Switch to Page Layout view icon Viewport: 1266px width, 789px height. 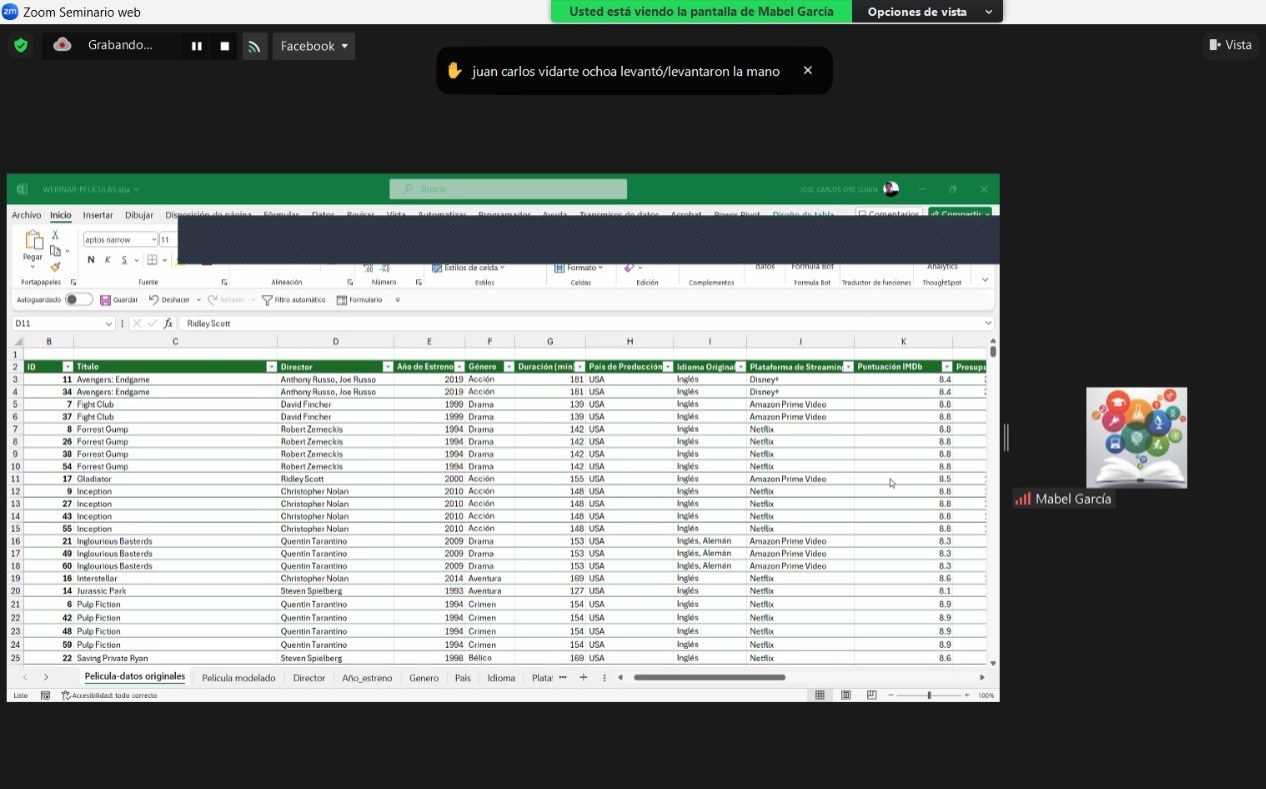click(846, 695)
